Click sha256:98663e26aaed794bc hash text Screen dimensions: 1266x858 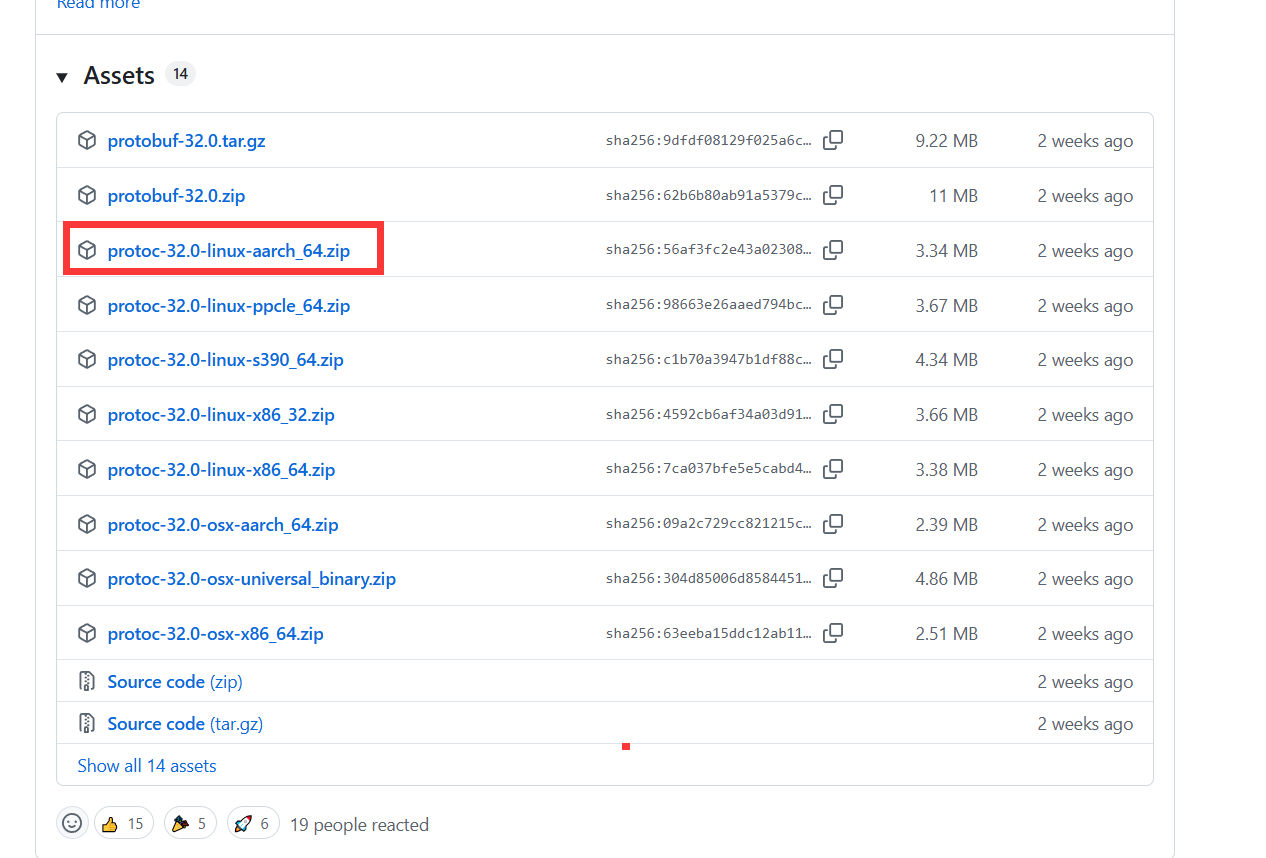point(709,306)
